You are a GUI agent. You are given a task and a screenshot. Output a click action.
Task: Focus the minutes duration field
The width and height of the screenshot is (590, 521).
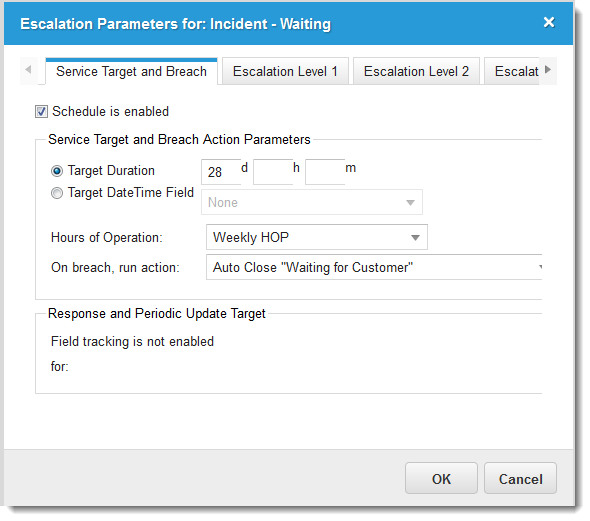(325, 172)
